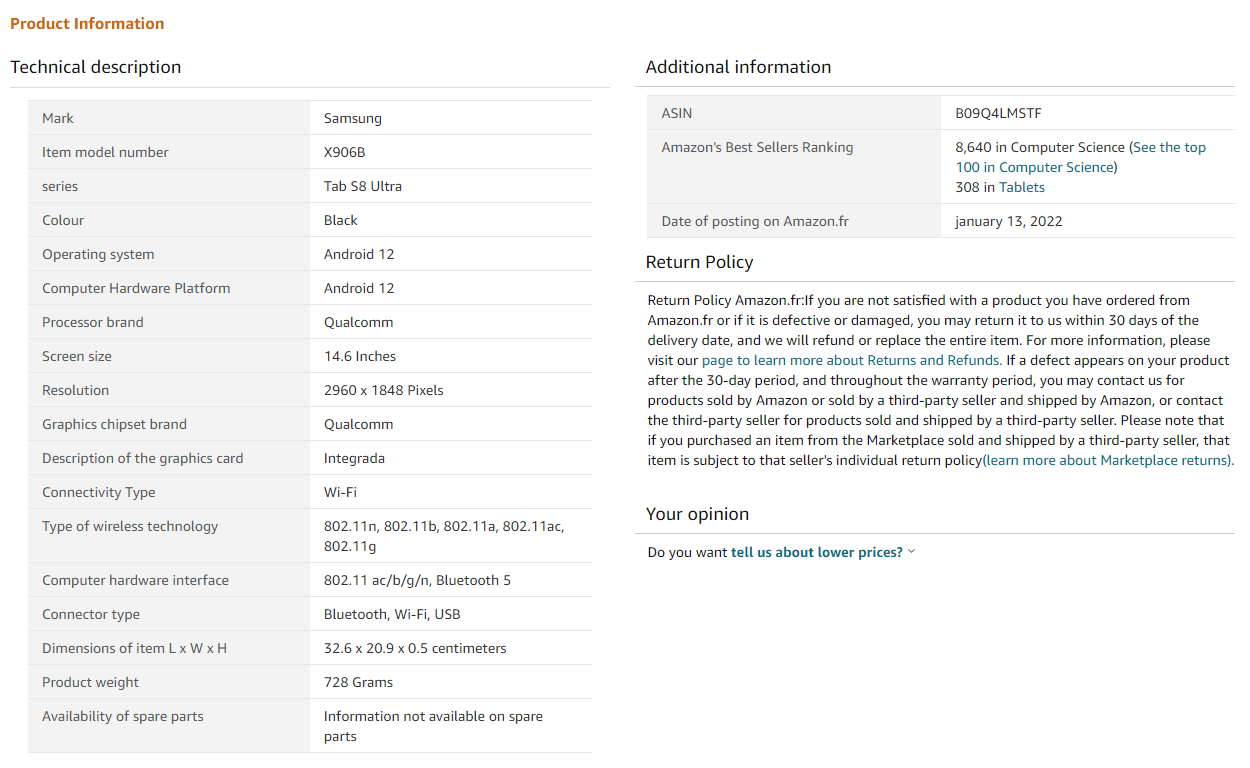Screen dimensions: 1250x768
Task: Select the 'Amazon's Best Sellers Ranking' label
Action: tap(757, 147)
